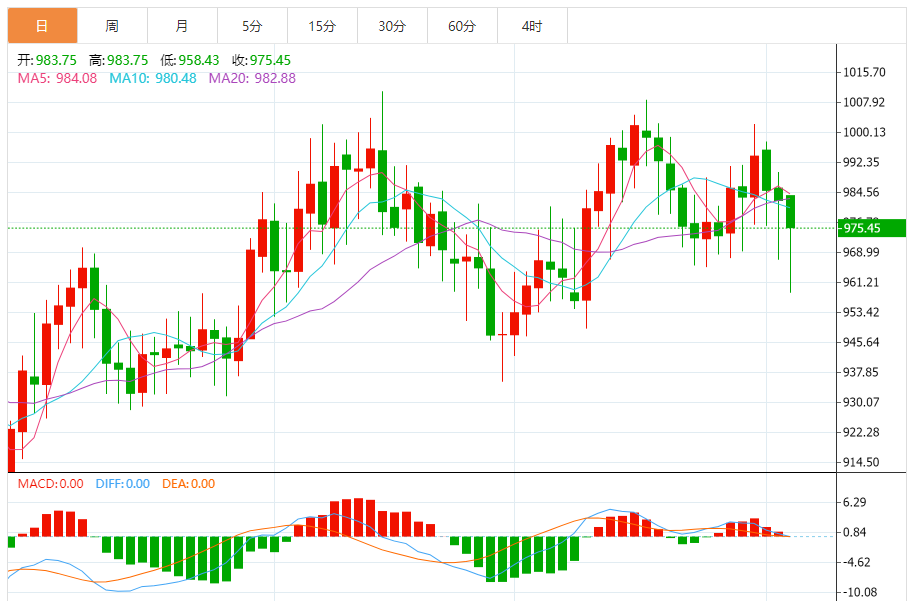This screenshot has width=914, height=601.
Task: Click the DIFF:0.00 label
Action: click(122, 484)
